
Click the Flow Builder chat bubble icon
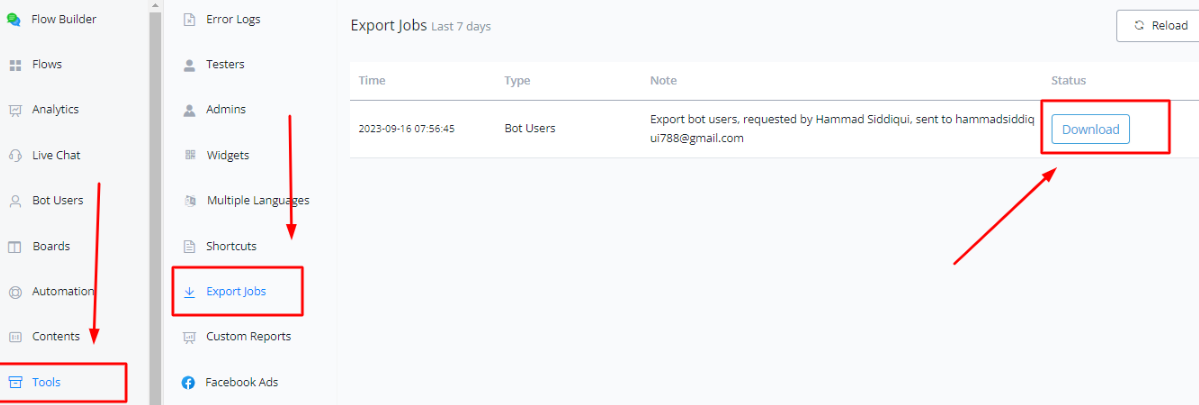tap(14, 19)
